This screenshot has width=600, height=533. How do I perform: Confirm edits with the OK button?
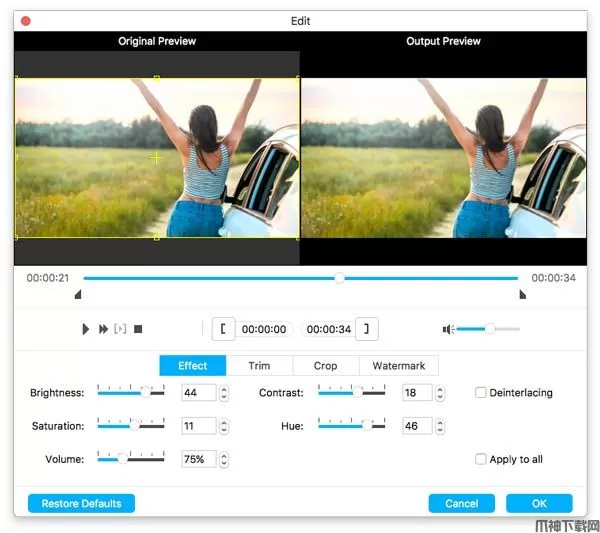click(539, 503)
